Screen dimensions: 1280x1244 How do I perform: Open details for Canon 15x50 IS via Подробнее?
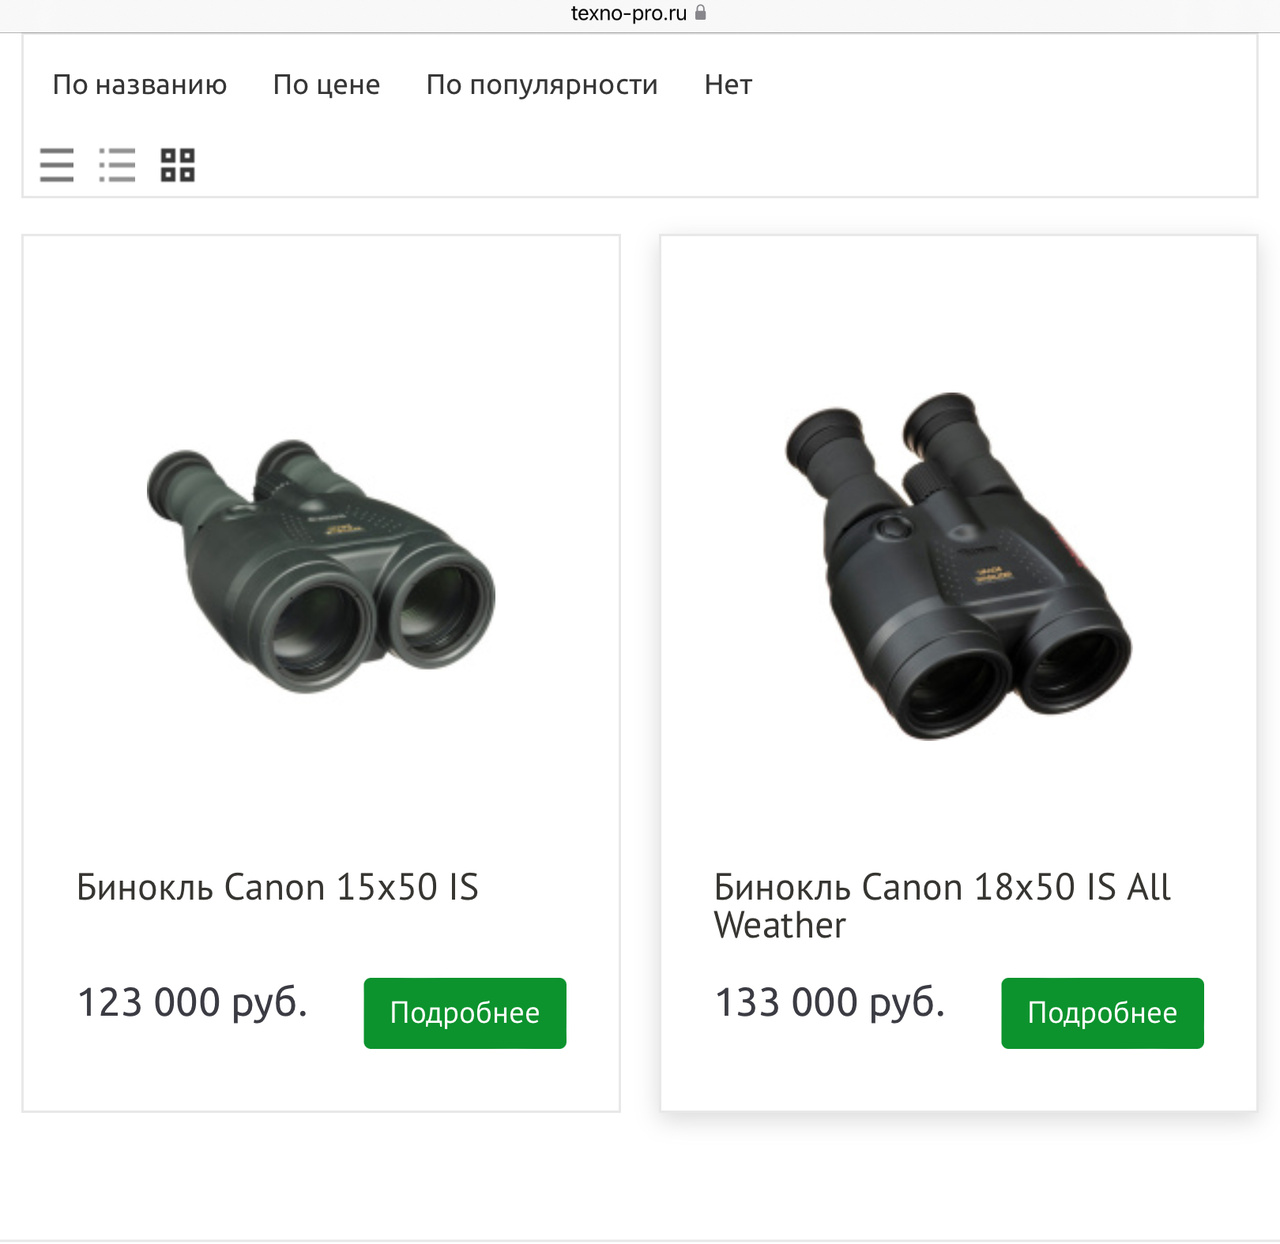(465, 1013)
